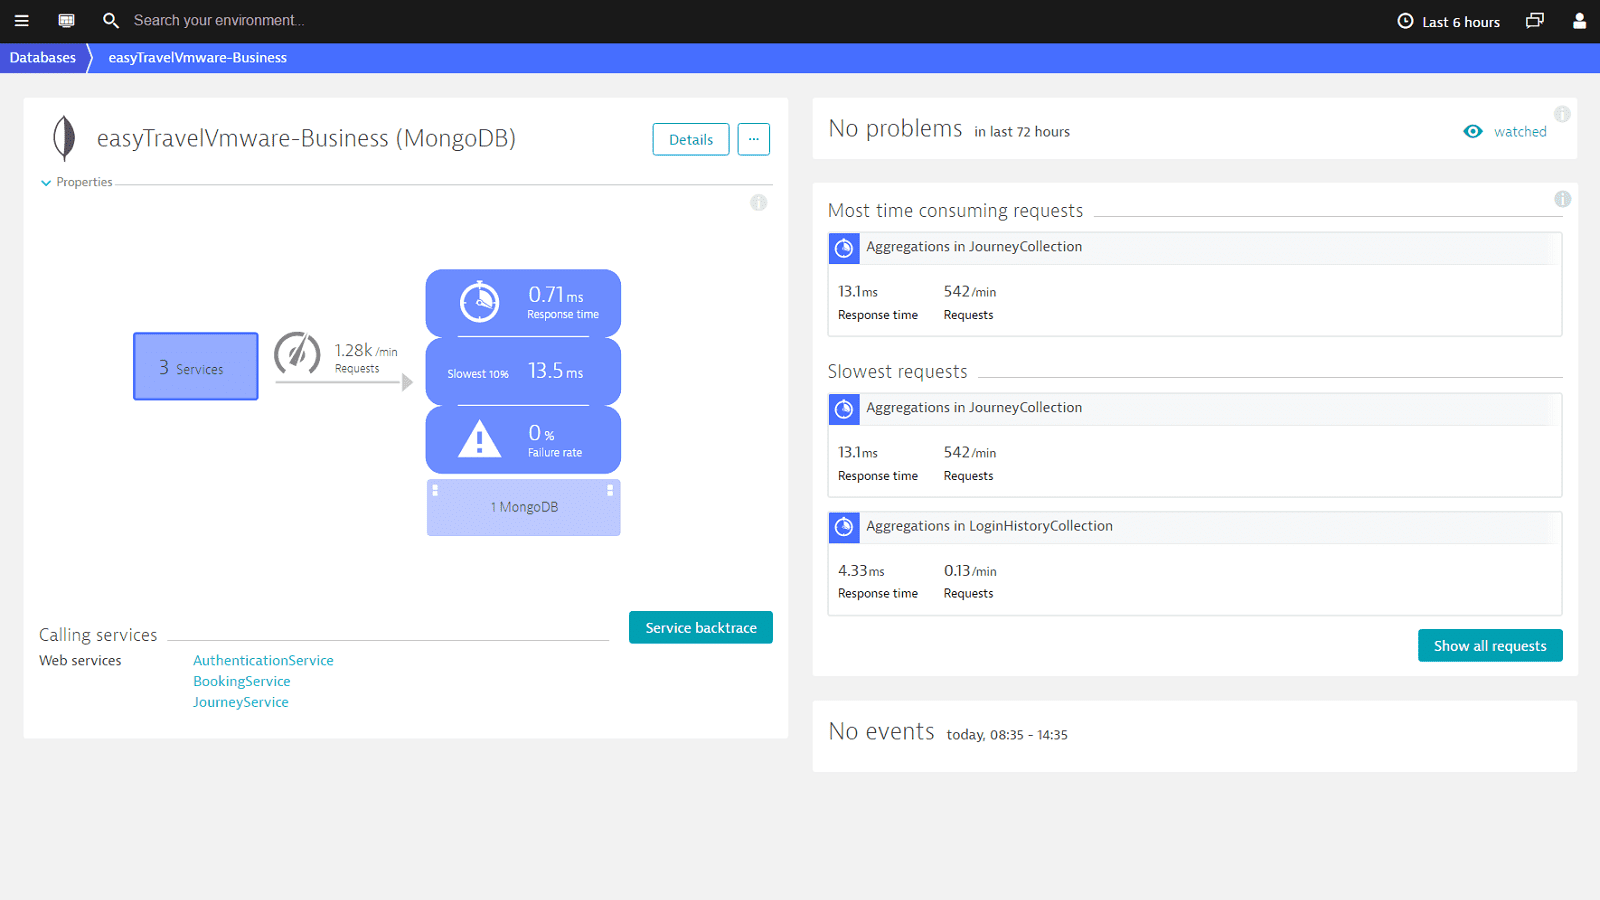
Task: Click the clock icon for timeframe
Action: (x=1405, y=21)
